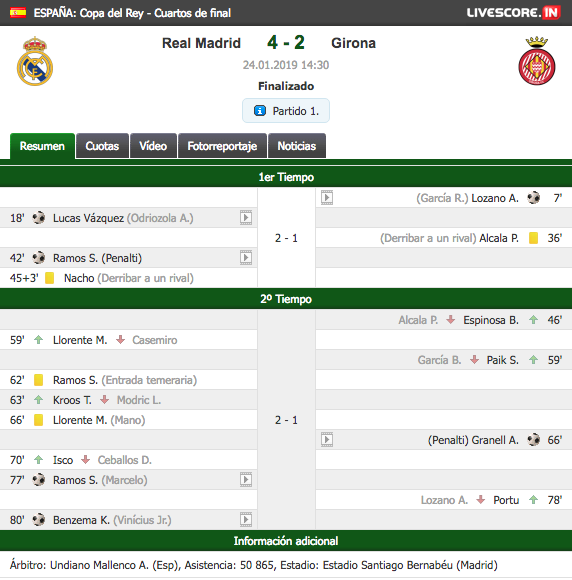Click the Girona club crest
572x580 pixels.
pos(536,61)
